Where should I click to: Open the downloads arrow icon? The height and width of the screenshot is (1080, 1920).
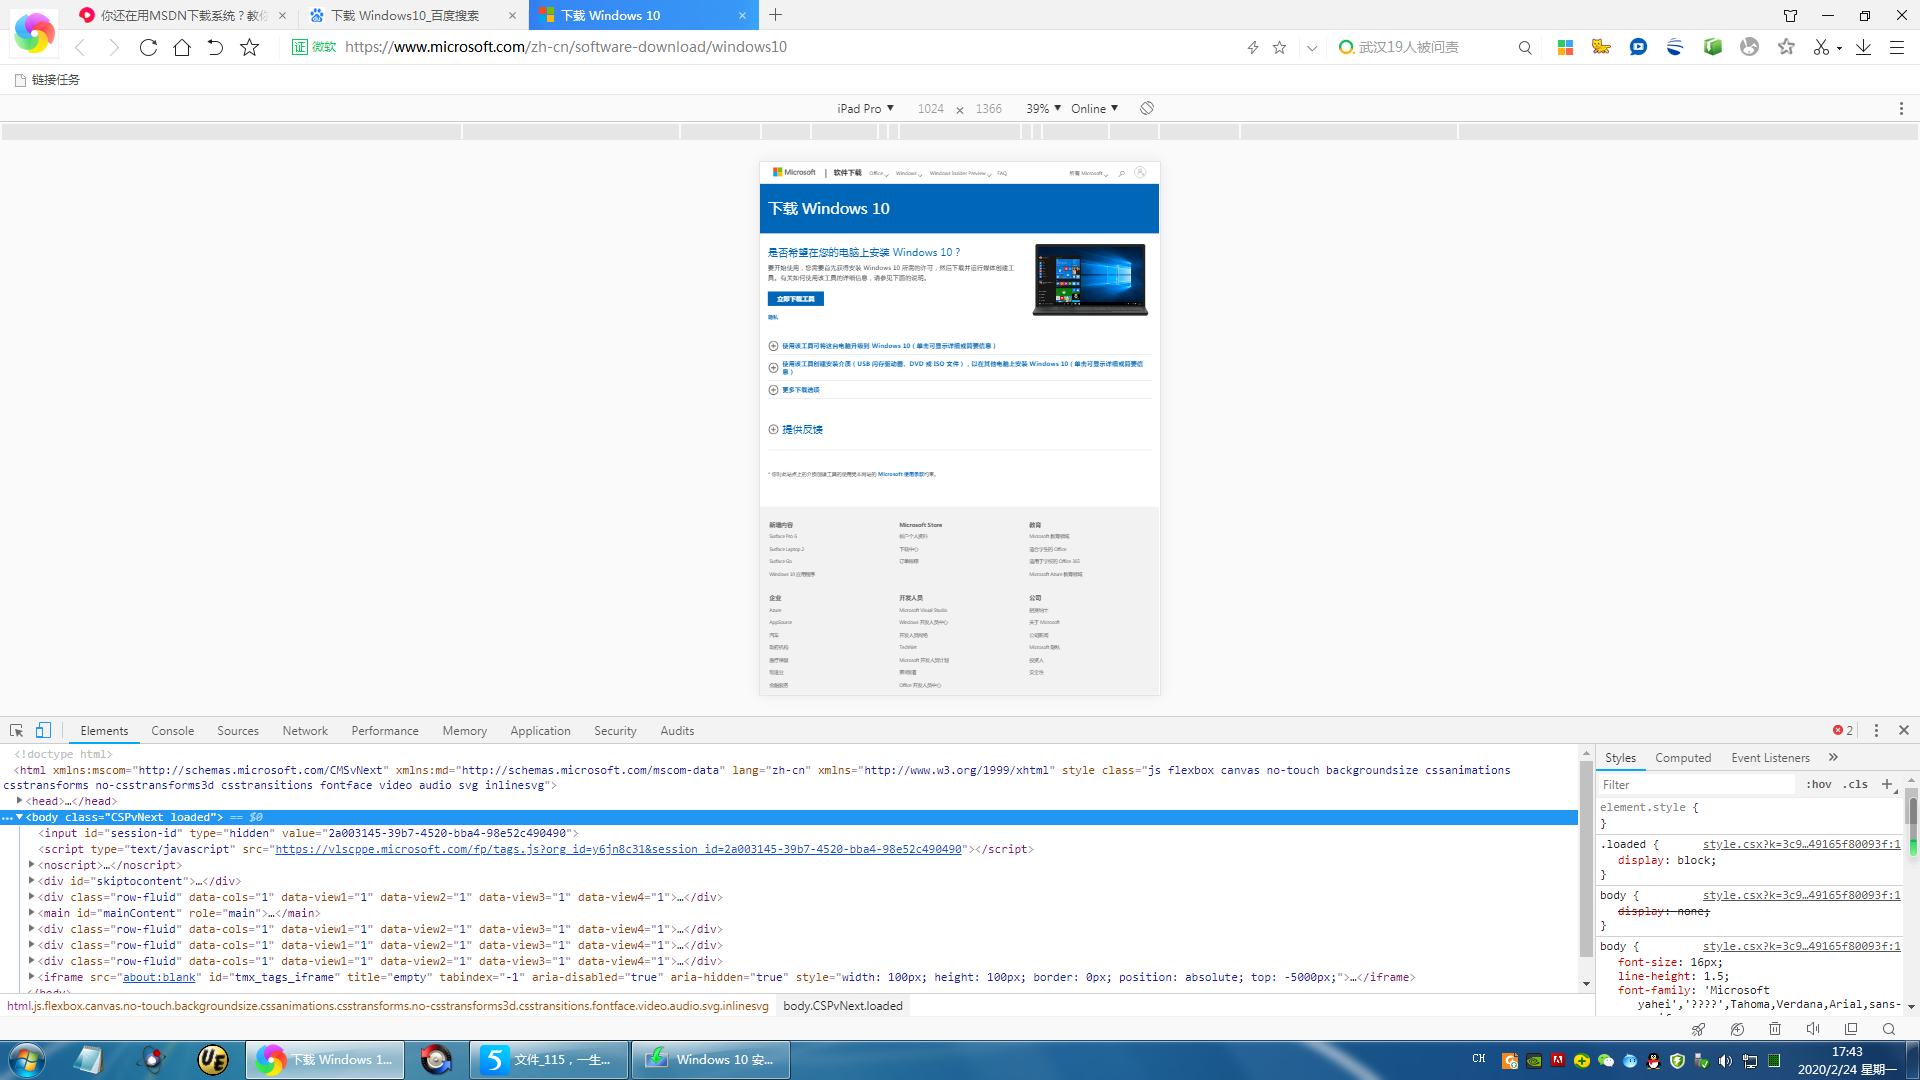coord(1863,47)
